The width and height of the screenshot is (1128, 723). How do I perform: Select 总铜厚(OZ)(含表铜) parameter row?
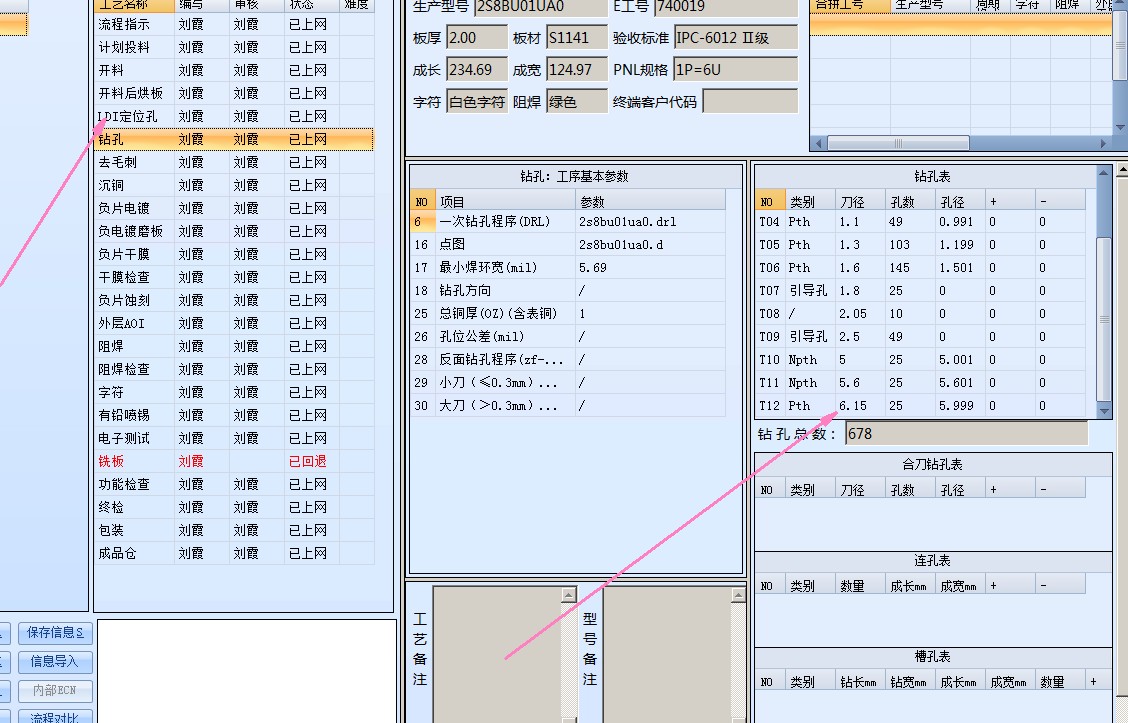568,314
